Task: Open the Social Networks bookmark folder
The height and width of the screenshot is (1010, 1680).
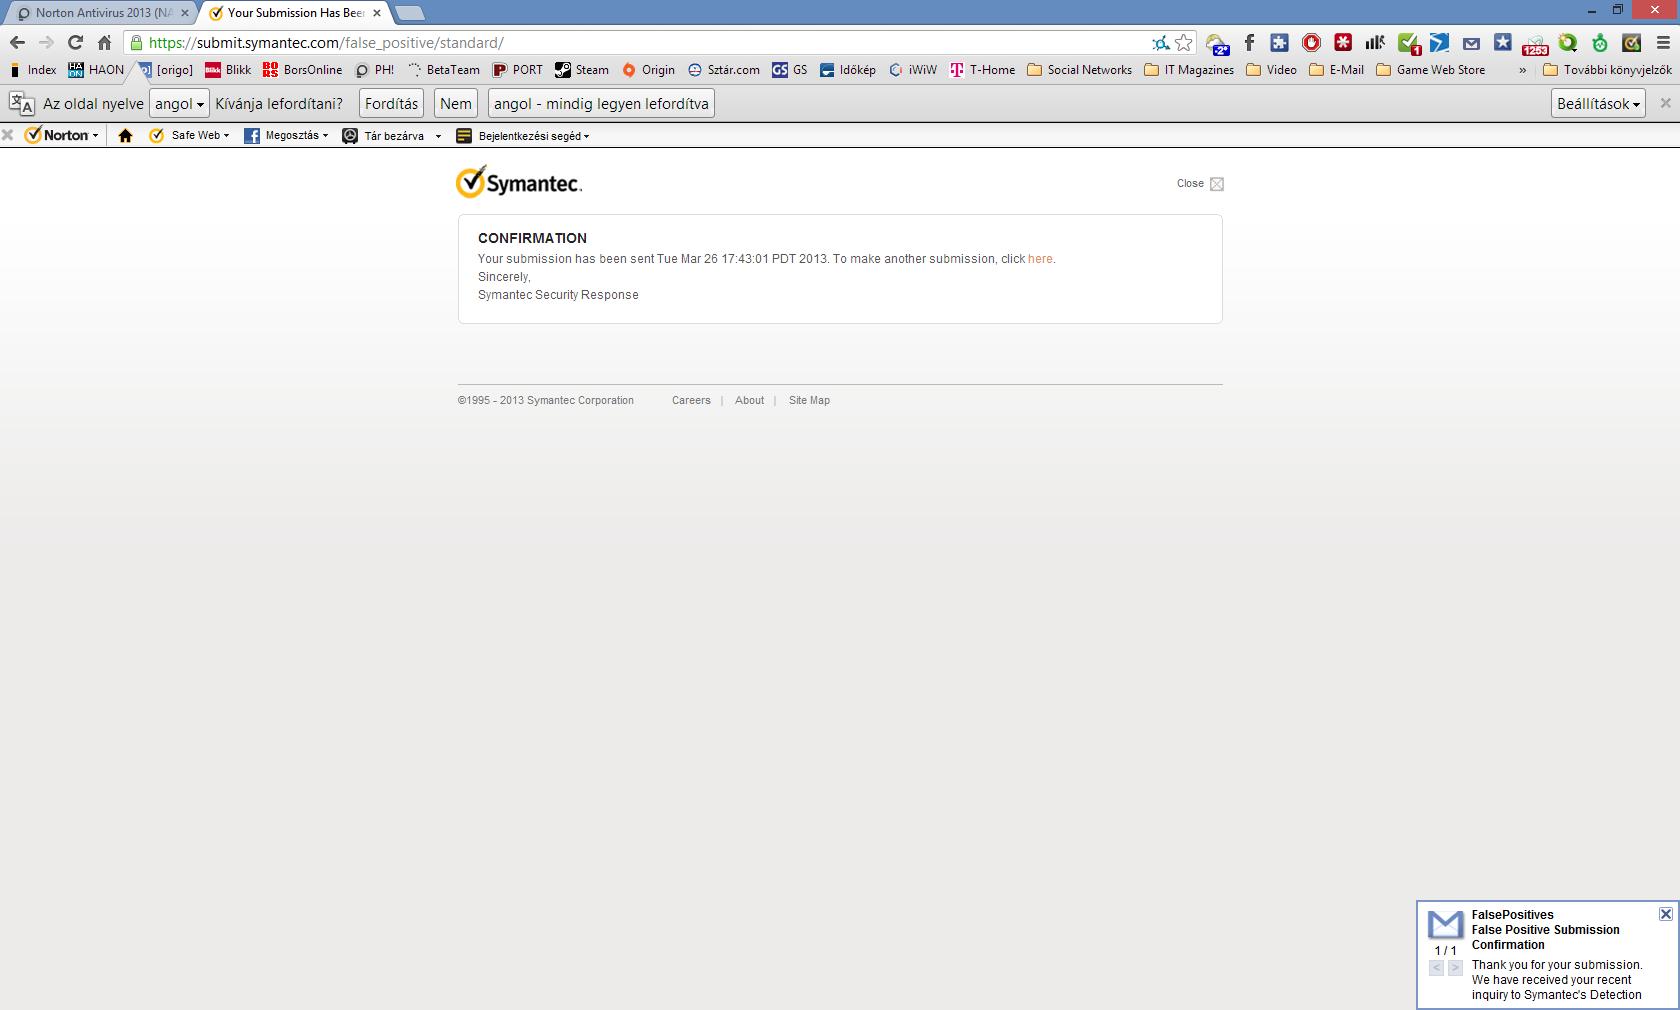Action: [x=1079, y=70]
